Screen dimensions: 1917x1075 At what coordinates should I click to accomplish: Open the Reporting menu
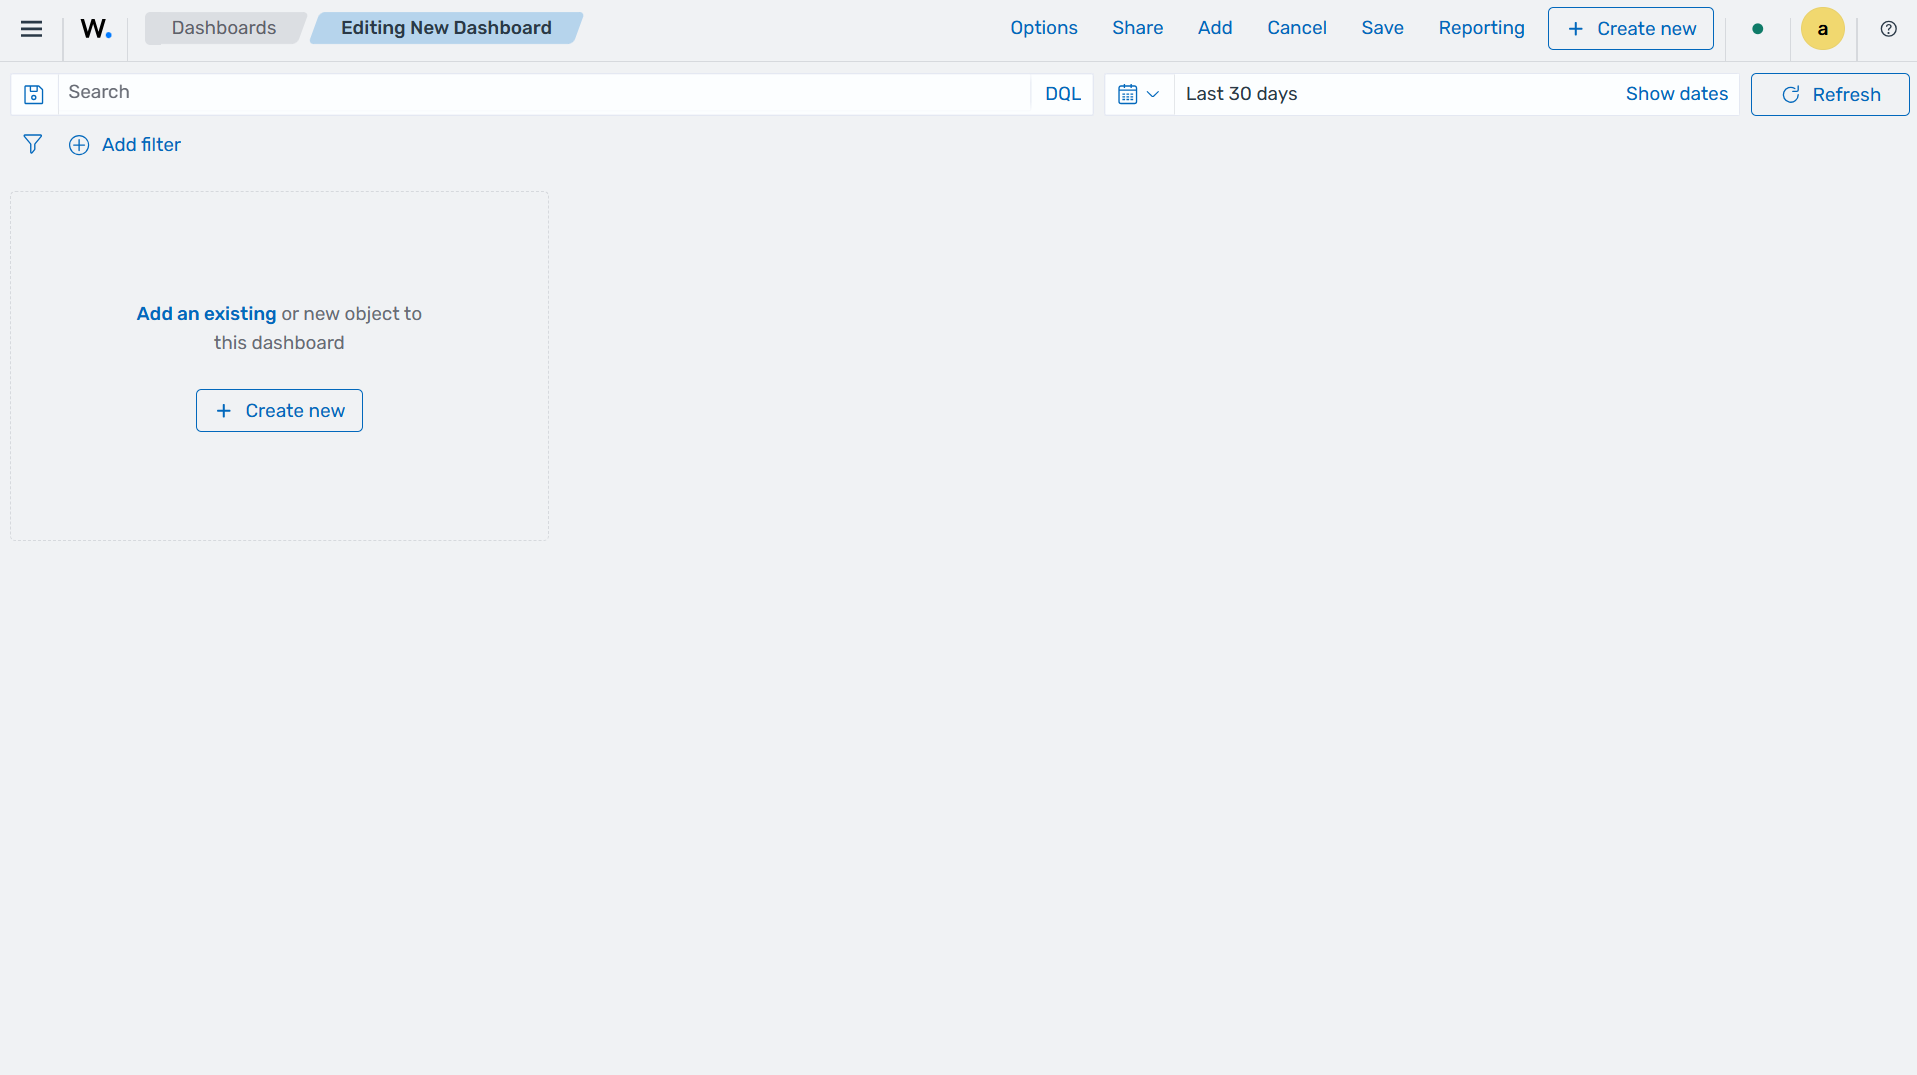[1481, 28]
